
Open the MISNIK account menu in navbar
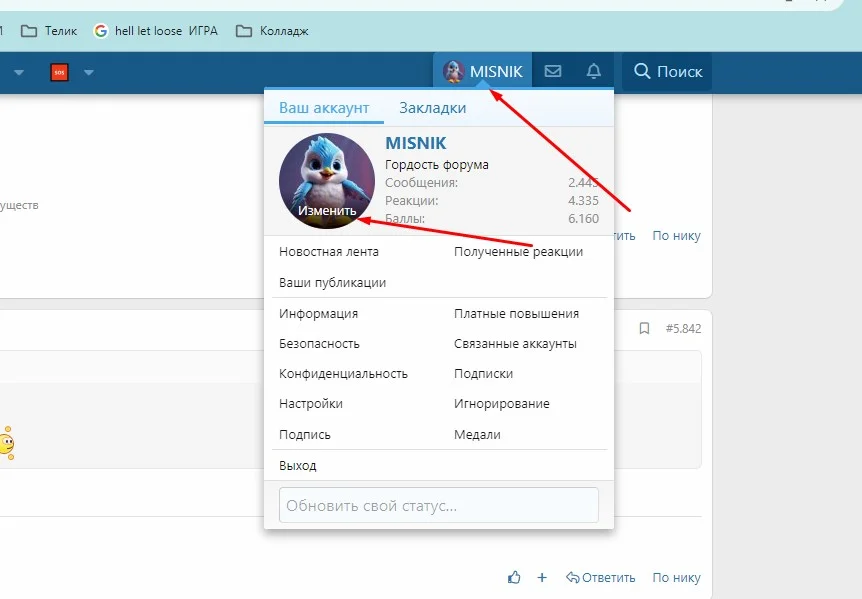point(483,71)
